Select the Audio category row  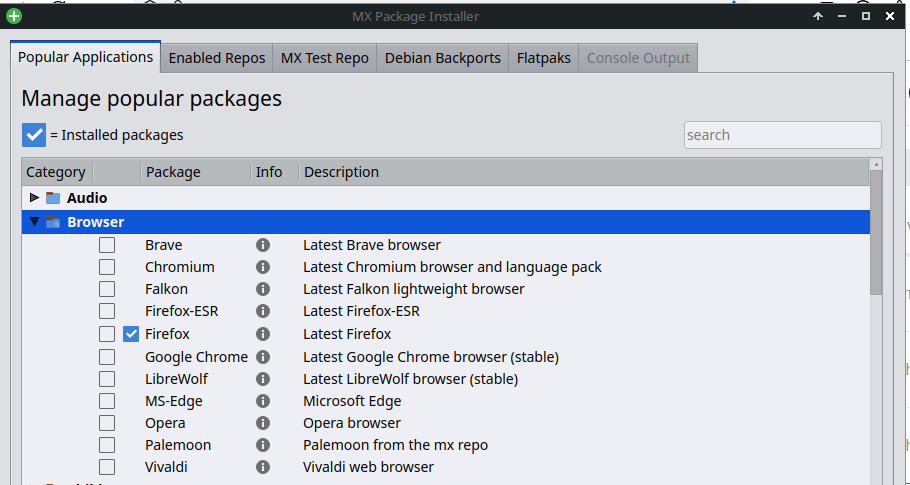pyautogui.click(x=446, y=198)
